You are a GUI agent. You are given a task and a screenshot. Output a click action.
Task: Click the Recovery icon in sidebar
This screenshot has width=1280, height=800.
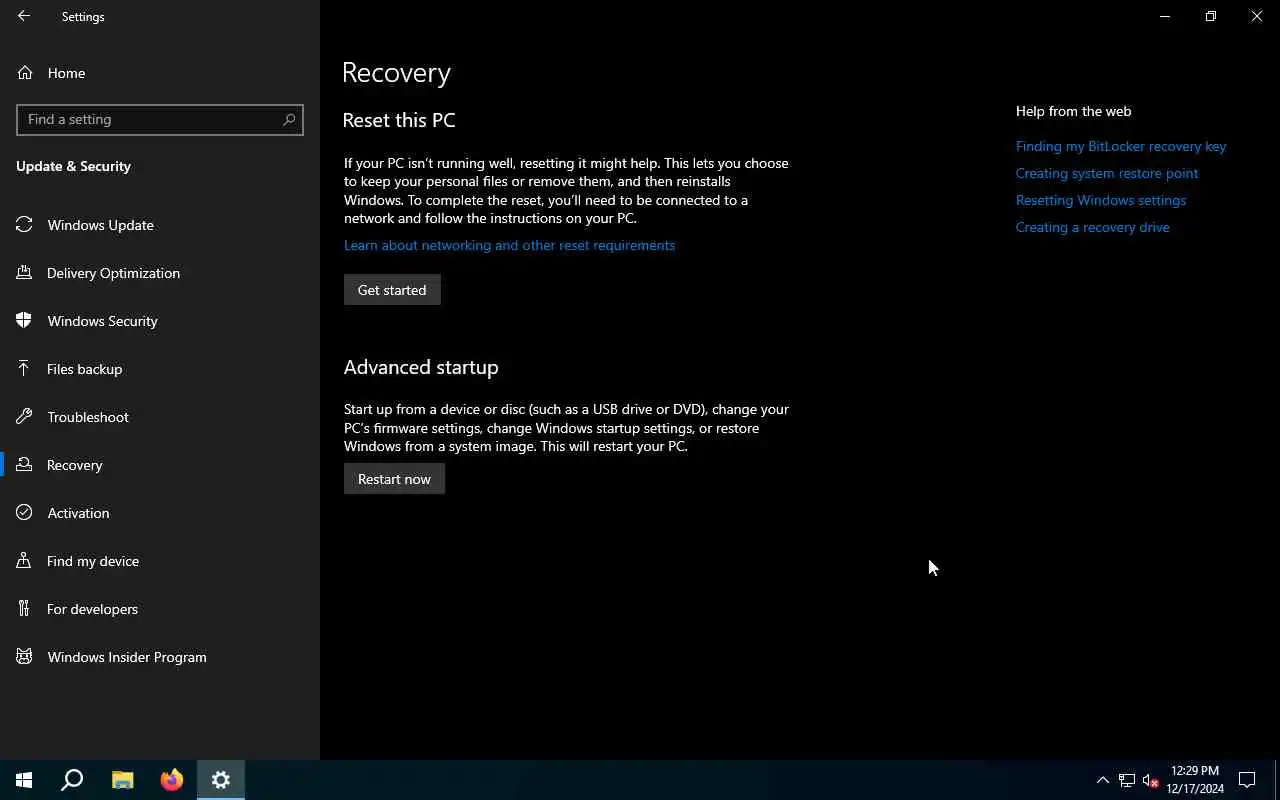click(x=25, y=465)
